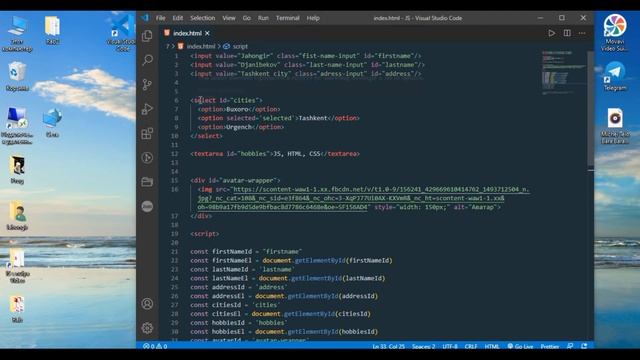Open the Search view in activity bar
Viewport: 640px width, 360px height.
[147, 60]
